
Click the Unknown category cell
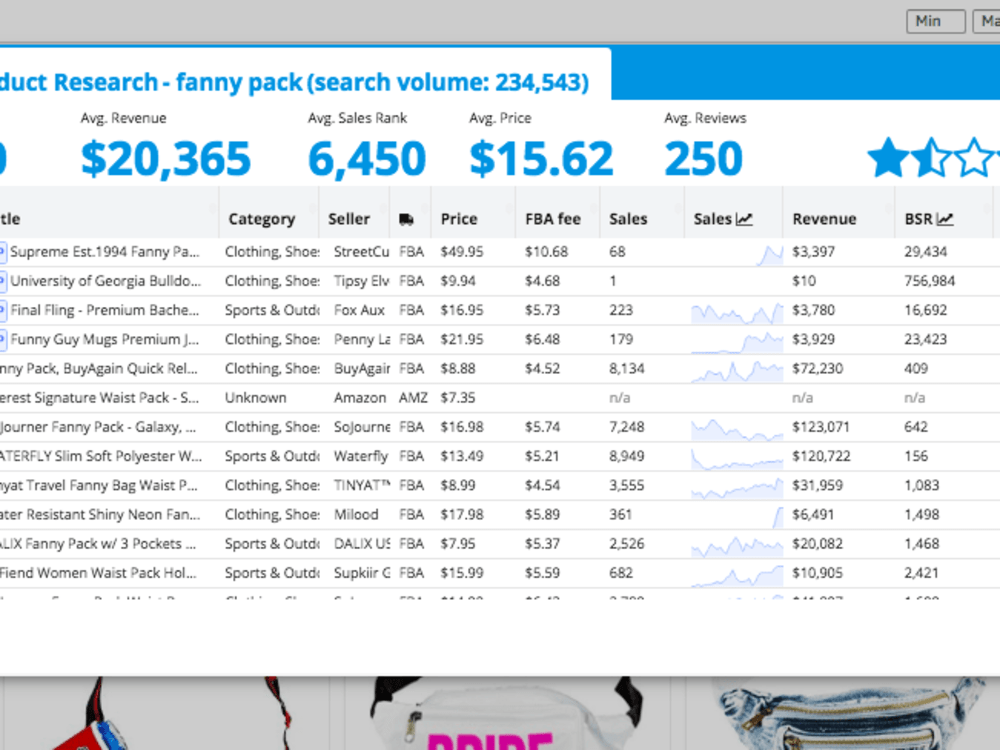click(255, 398)
